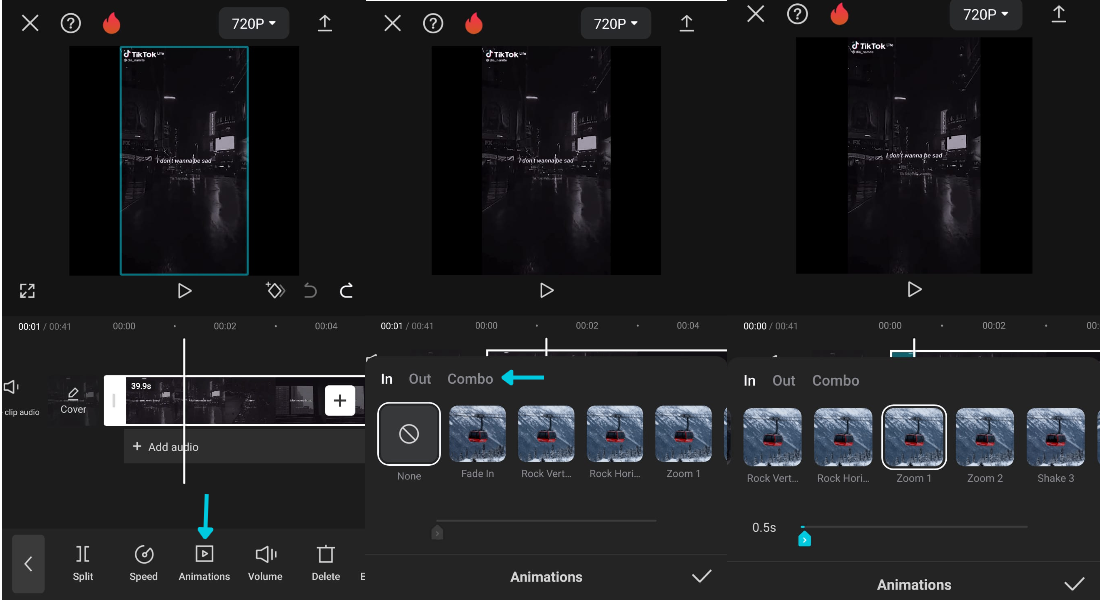Select Rock Hori animation in middle panel
The image size is (1100, 600).
tap(615, 442)
